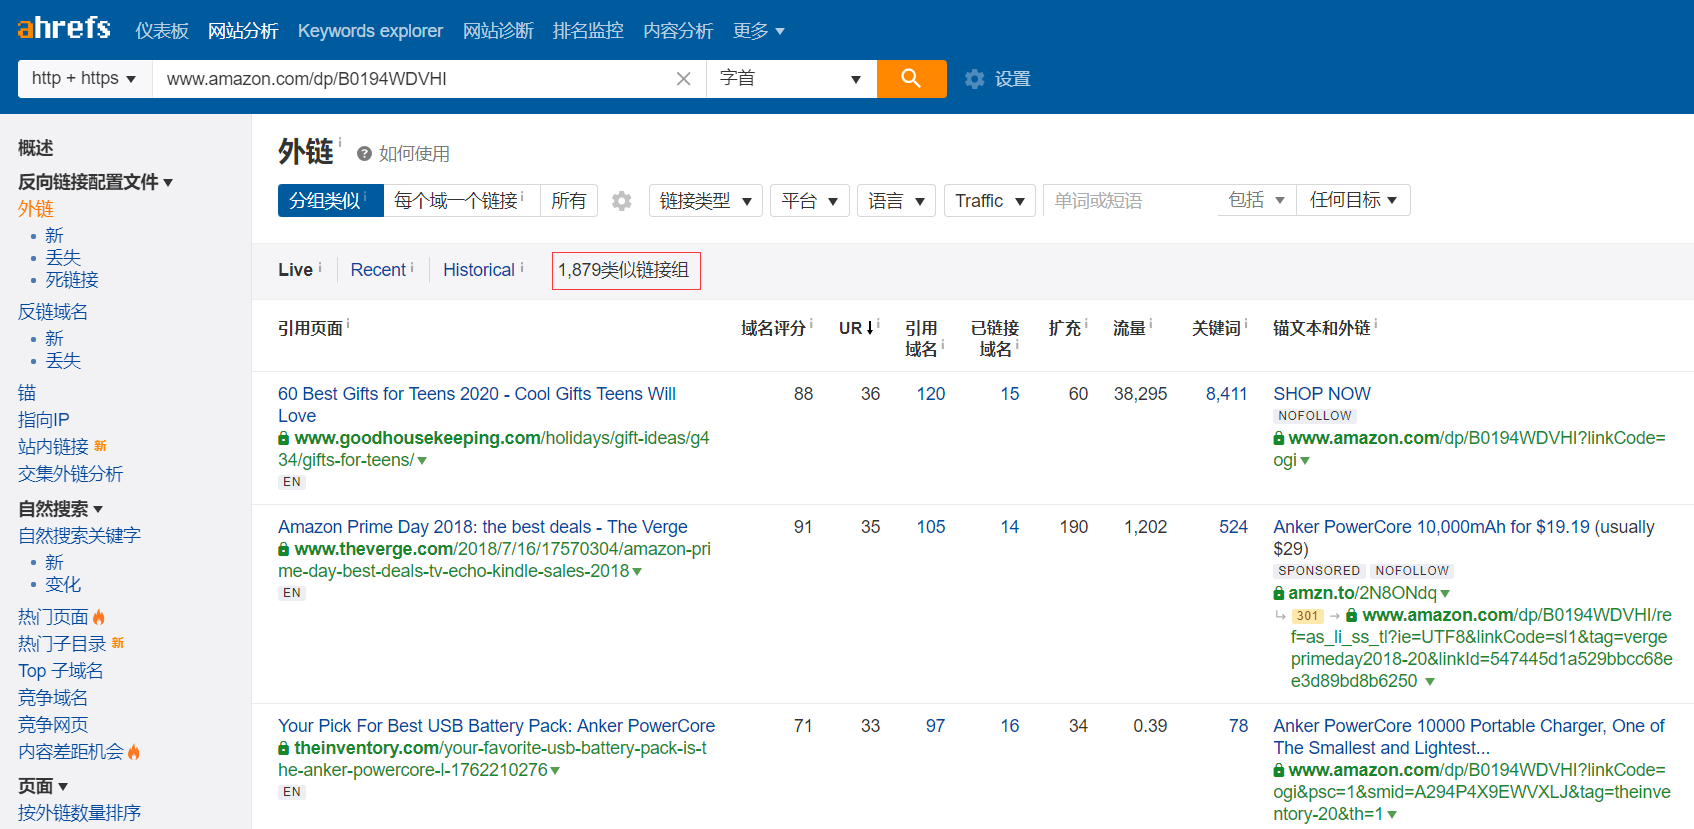Click the lock icon before theverge.com URL
This screenshot has width=1694, height=829.
(284, 549)
